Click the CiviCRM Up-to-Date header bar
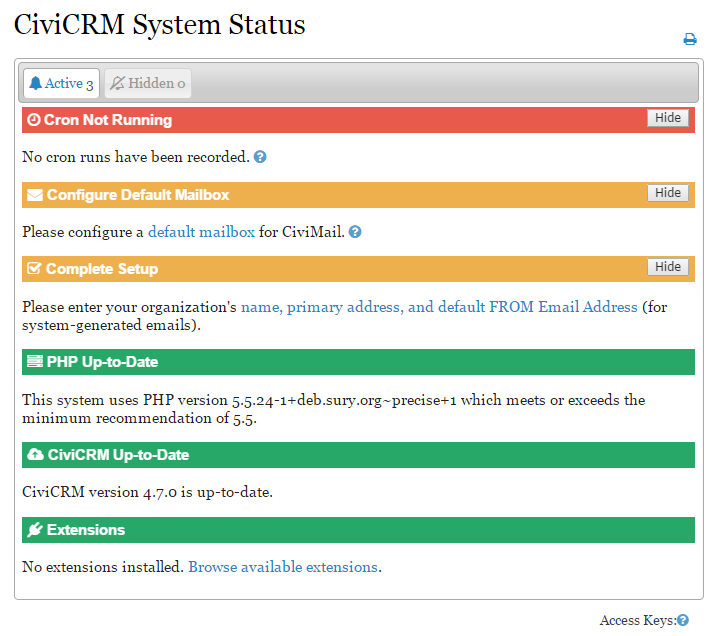The width and height of the screenshot is (709, 636). pyautogui.click(x=400, y=455)
